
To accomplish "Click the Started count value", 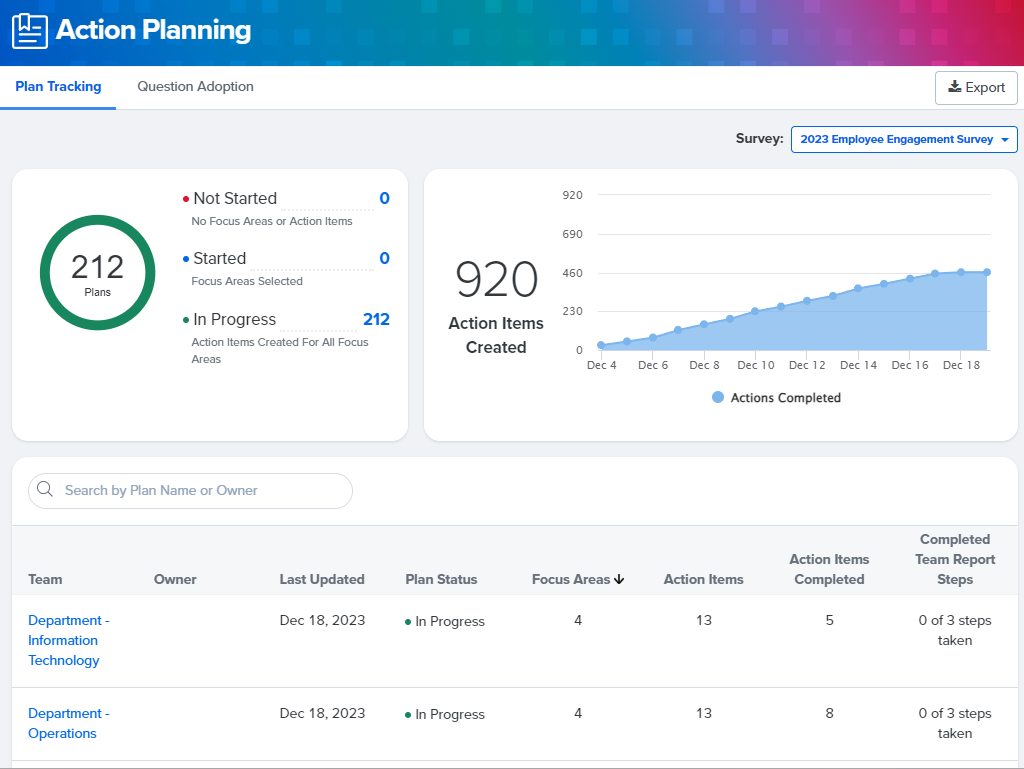I will coord(384,259).
